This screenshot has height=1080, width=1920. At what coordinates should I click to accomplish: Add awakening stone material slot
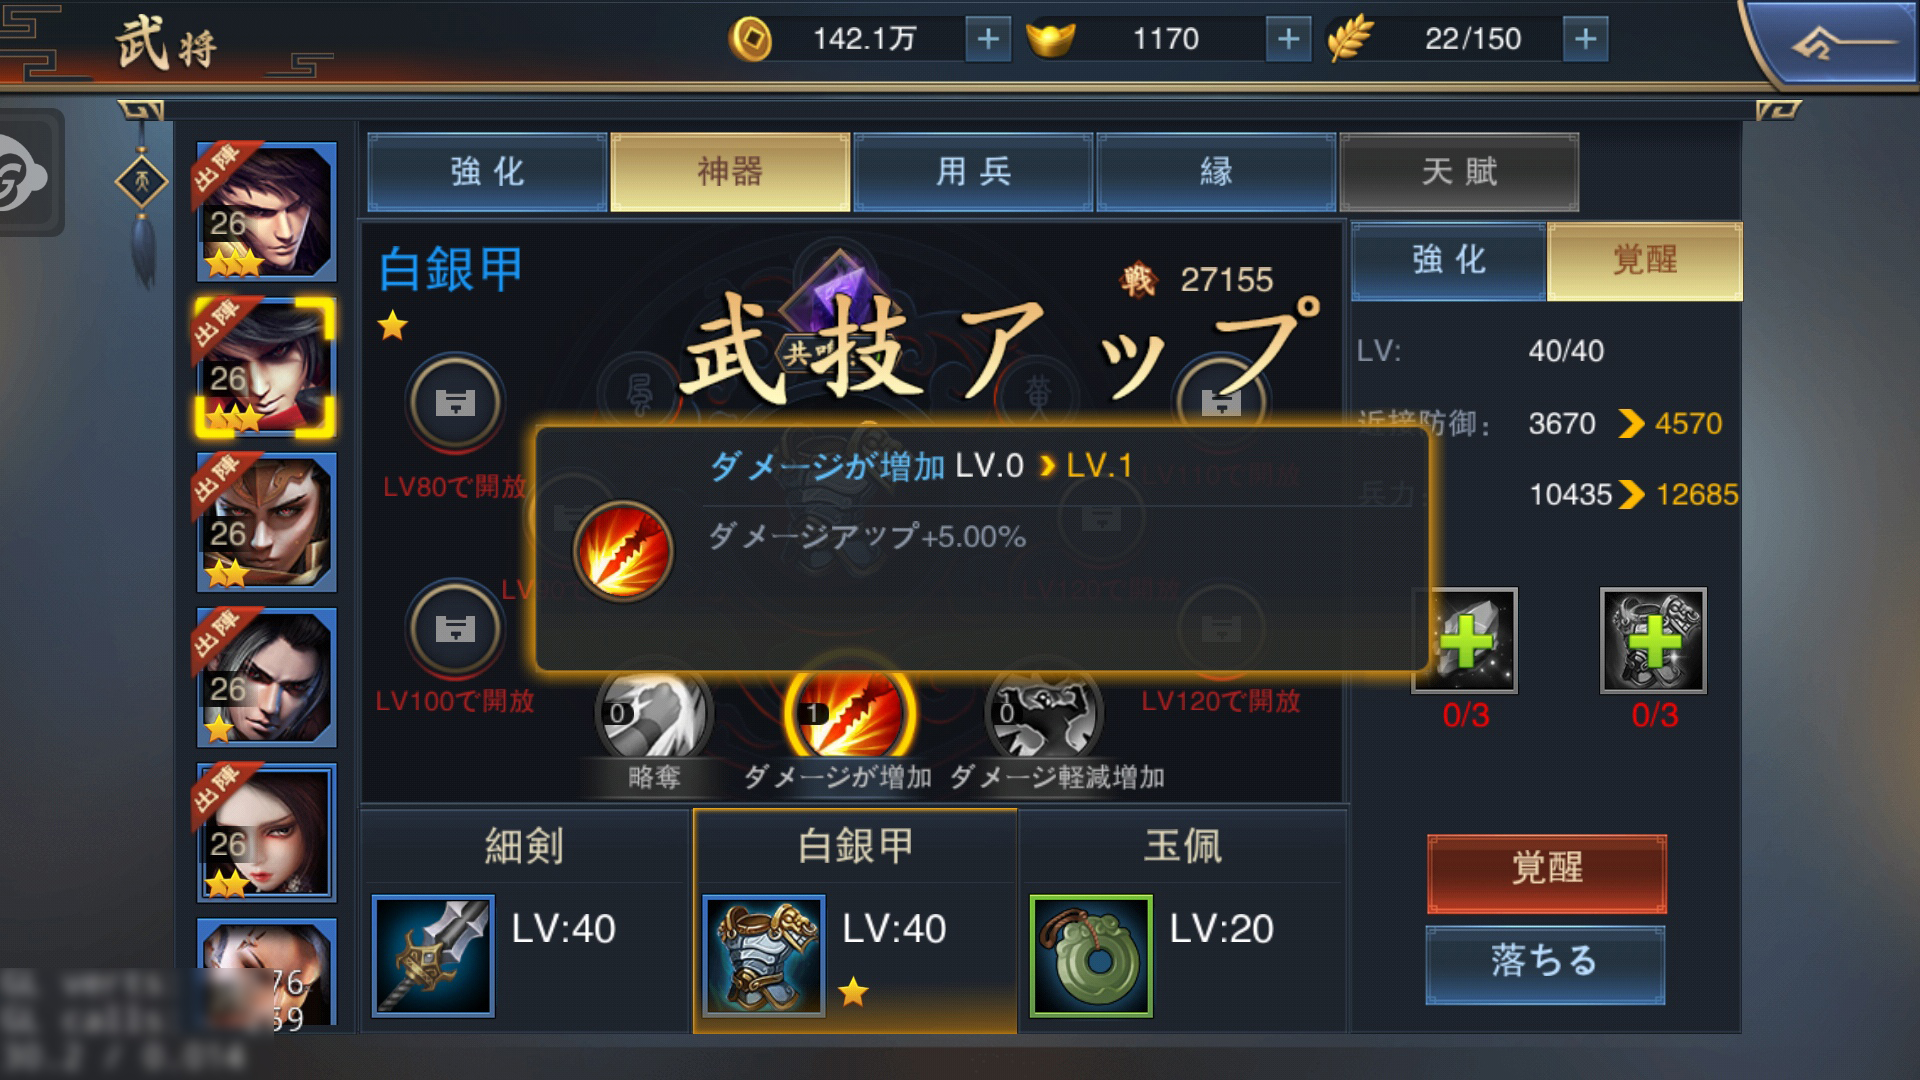coord(1464,641)
